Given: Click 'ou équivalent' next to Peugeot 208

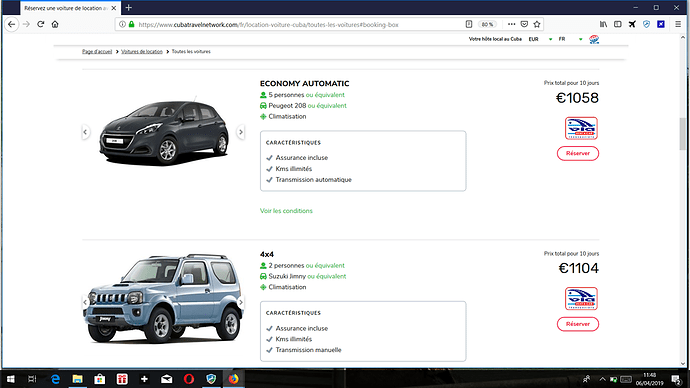Looking at the screenshot, I should pos(327,106).
